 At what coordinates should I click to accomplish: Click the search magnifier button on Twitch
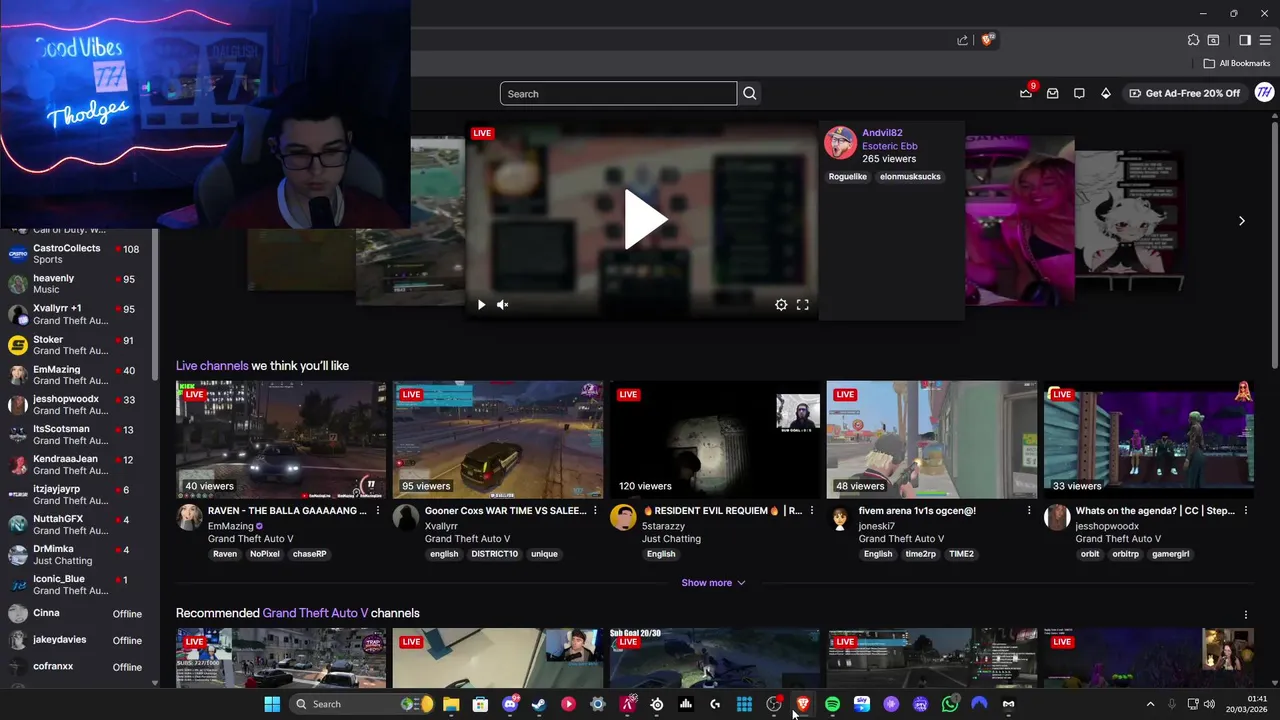(750, 93)
